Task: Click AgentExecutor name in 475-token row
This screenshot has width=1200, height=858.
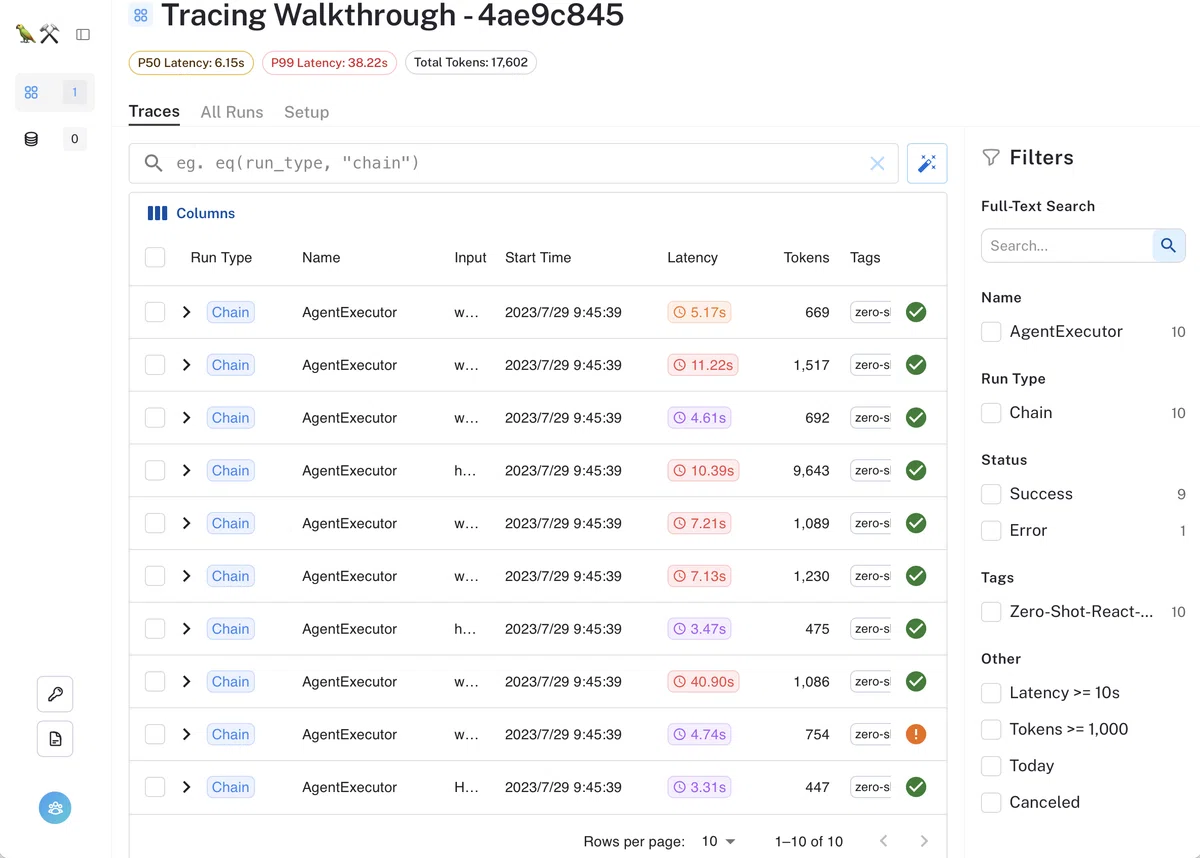Action: (349, 629)
